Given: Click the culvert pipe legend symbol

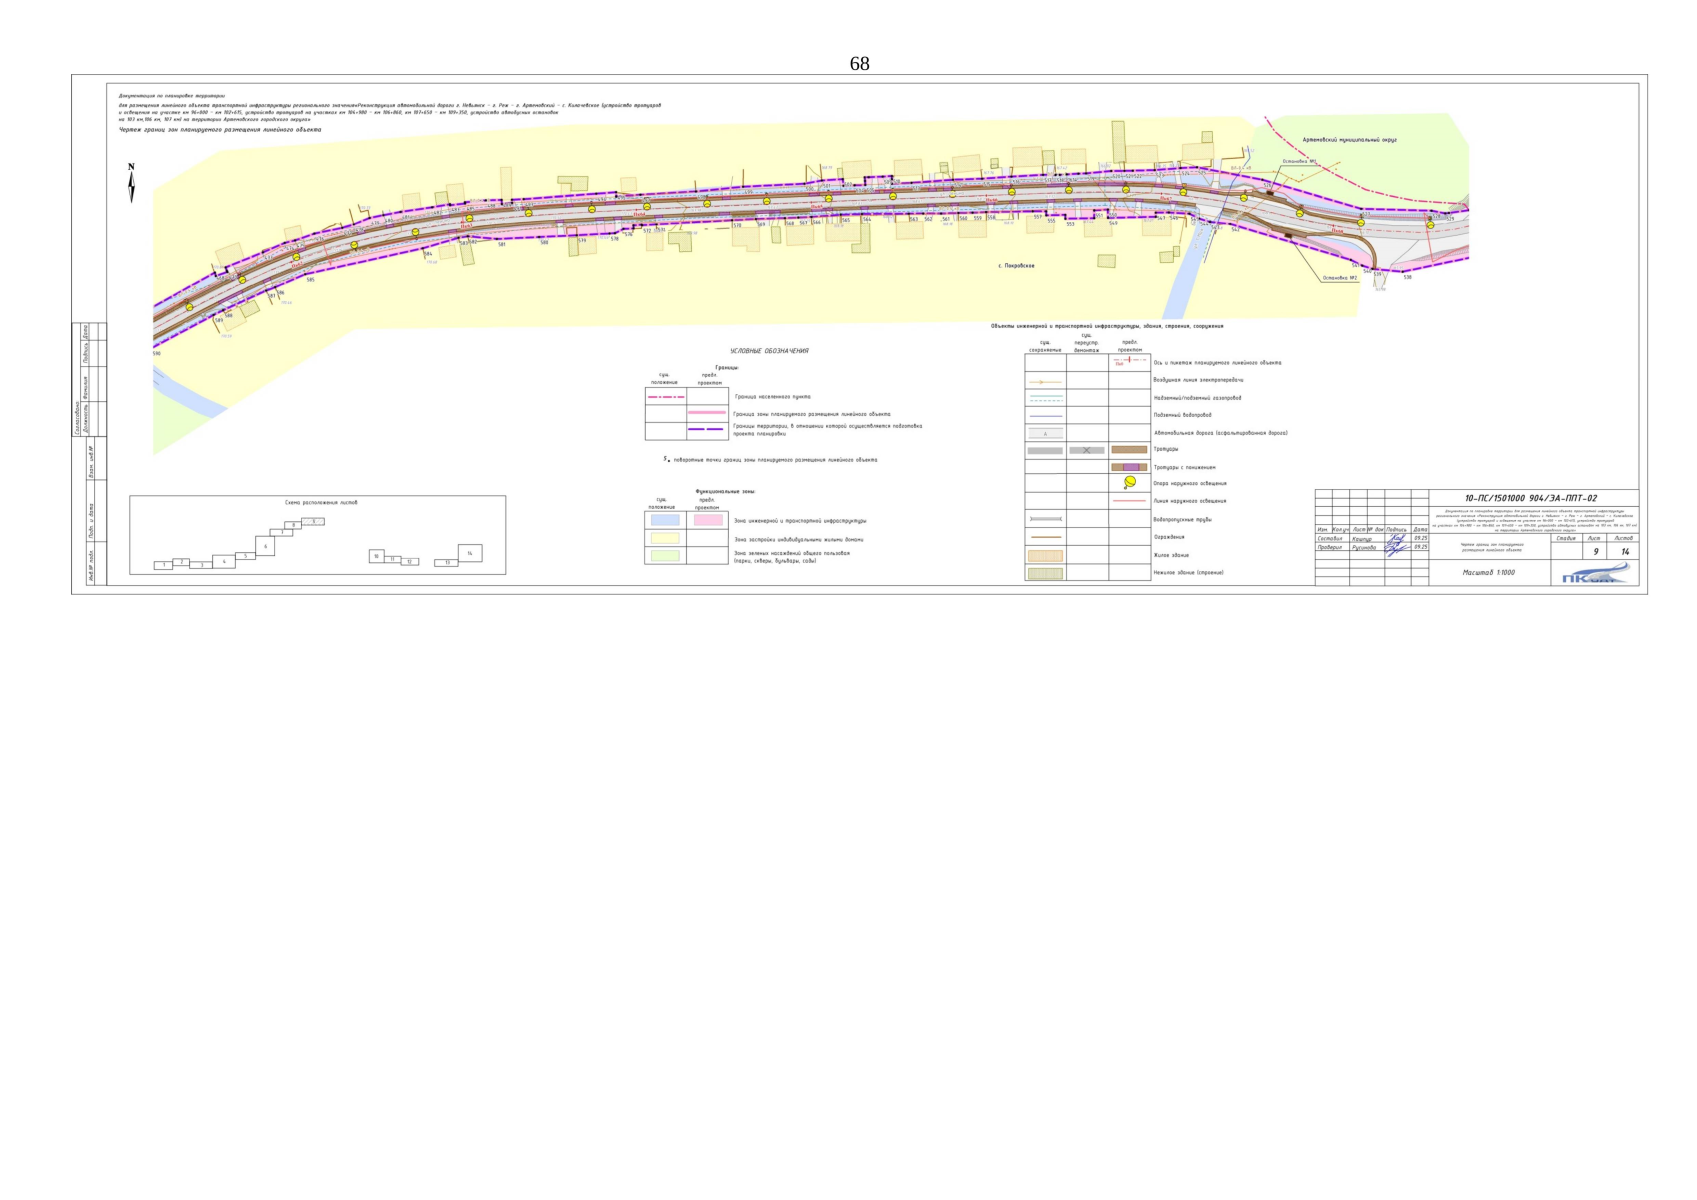Looking at the screenshot, I should (x=1045, y=519).
